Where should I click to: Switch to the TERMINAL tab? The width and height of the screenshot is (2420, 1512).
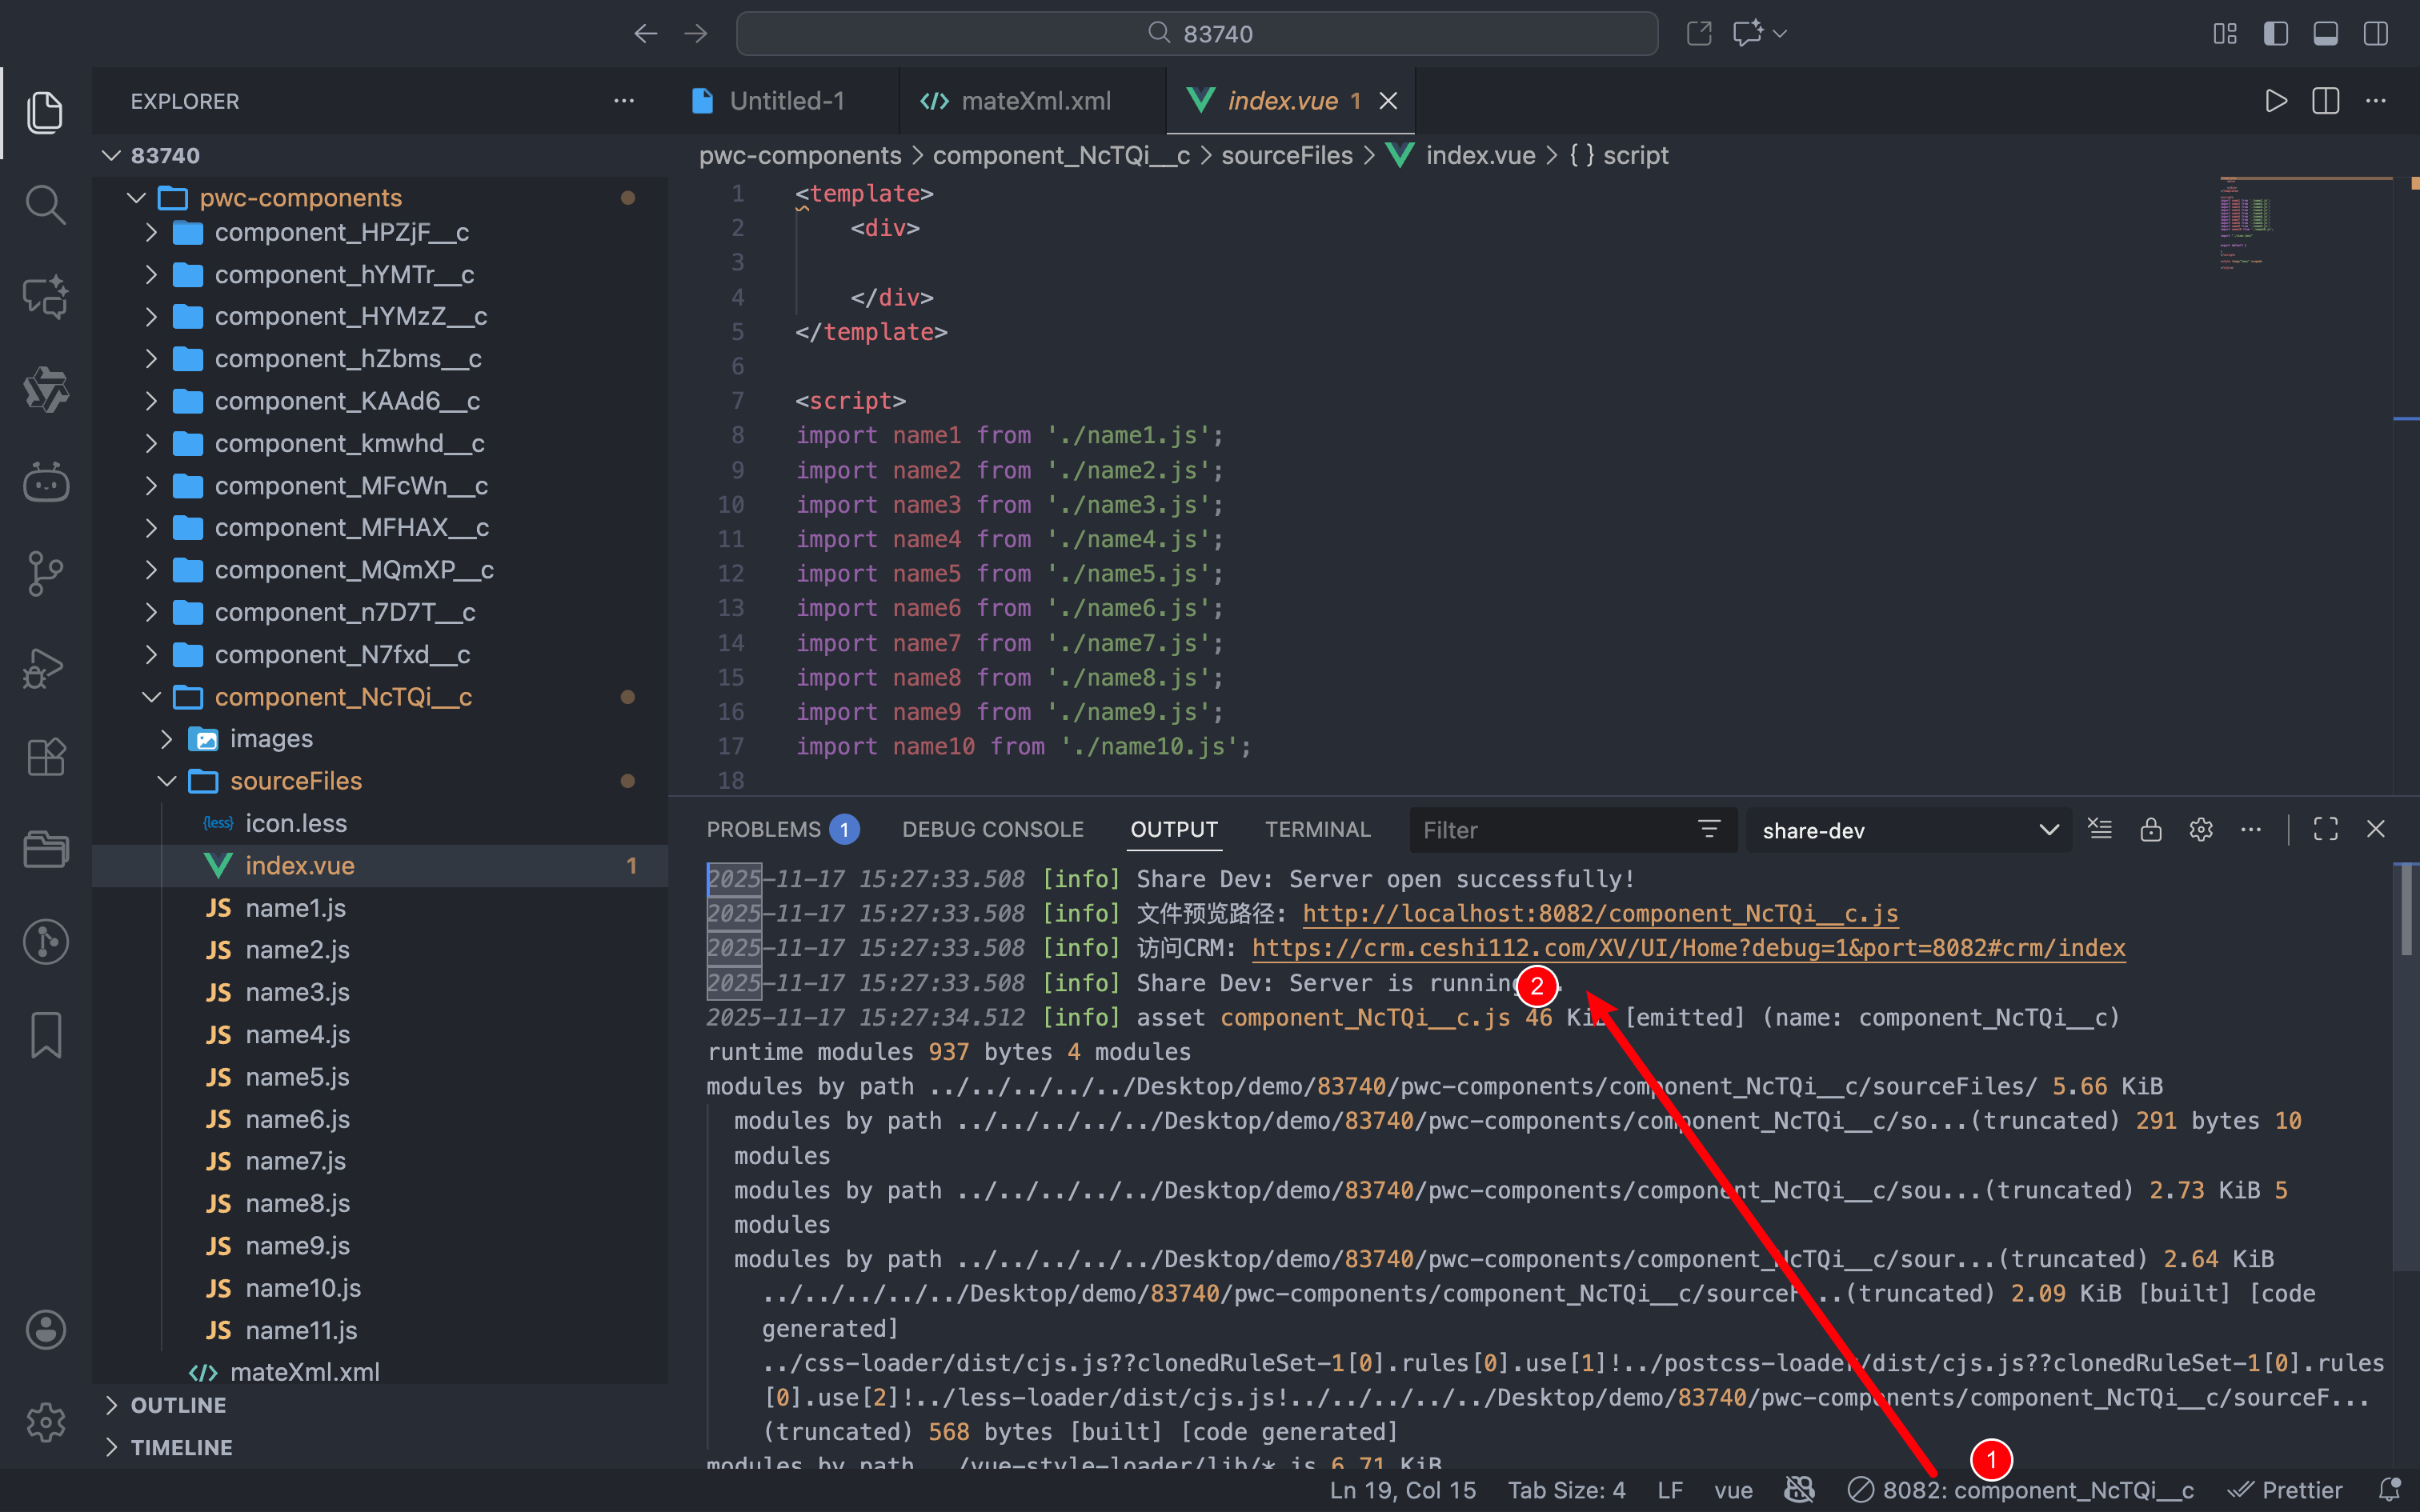pyautogui.click(x=1317, y=829)
